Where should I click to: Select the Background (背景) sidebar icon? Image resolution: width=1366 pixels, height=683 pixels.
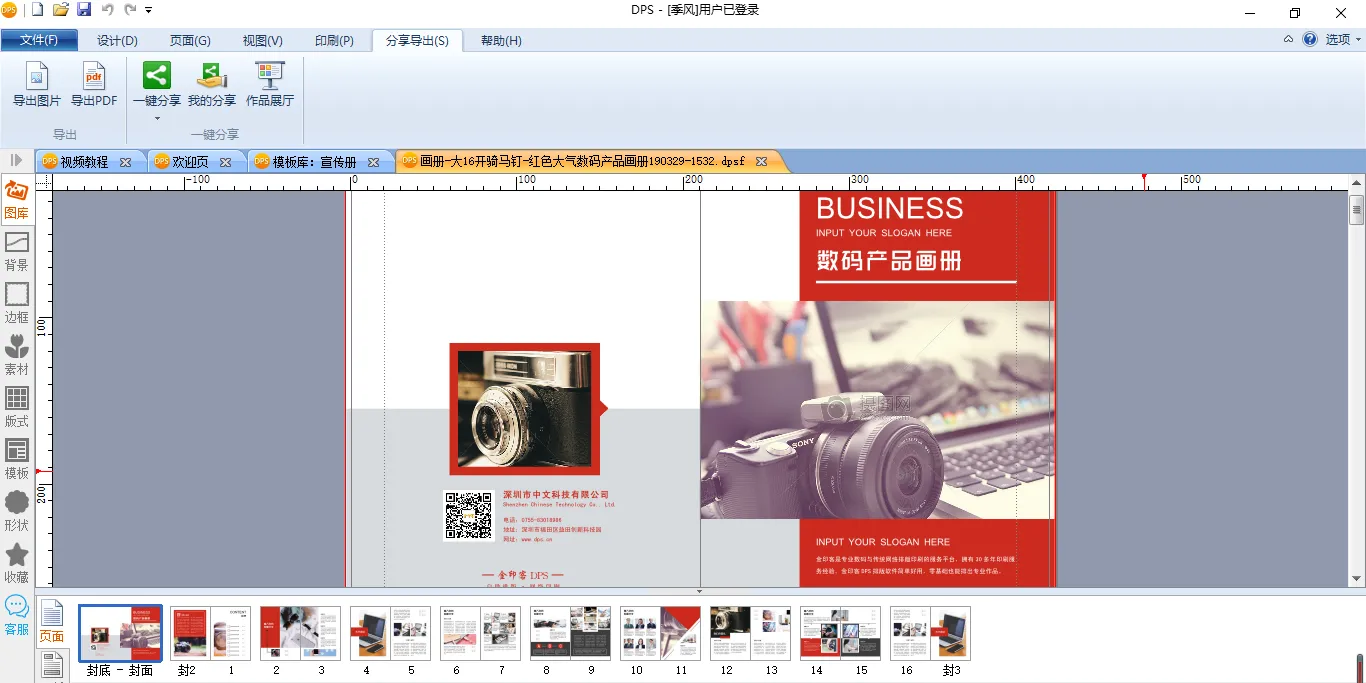17,250
